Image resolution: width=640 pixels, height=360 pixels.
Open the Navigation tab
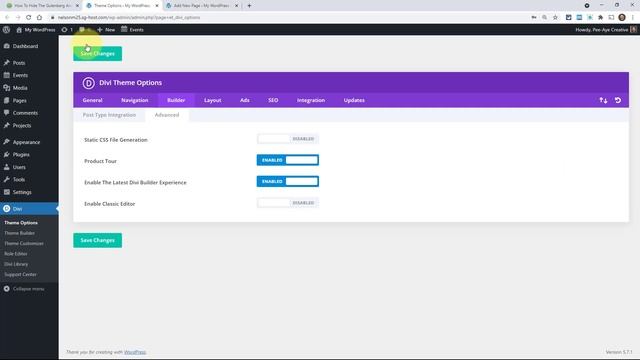tap(135, 100)
